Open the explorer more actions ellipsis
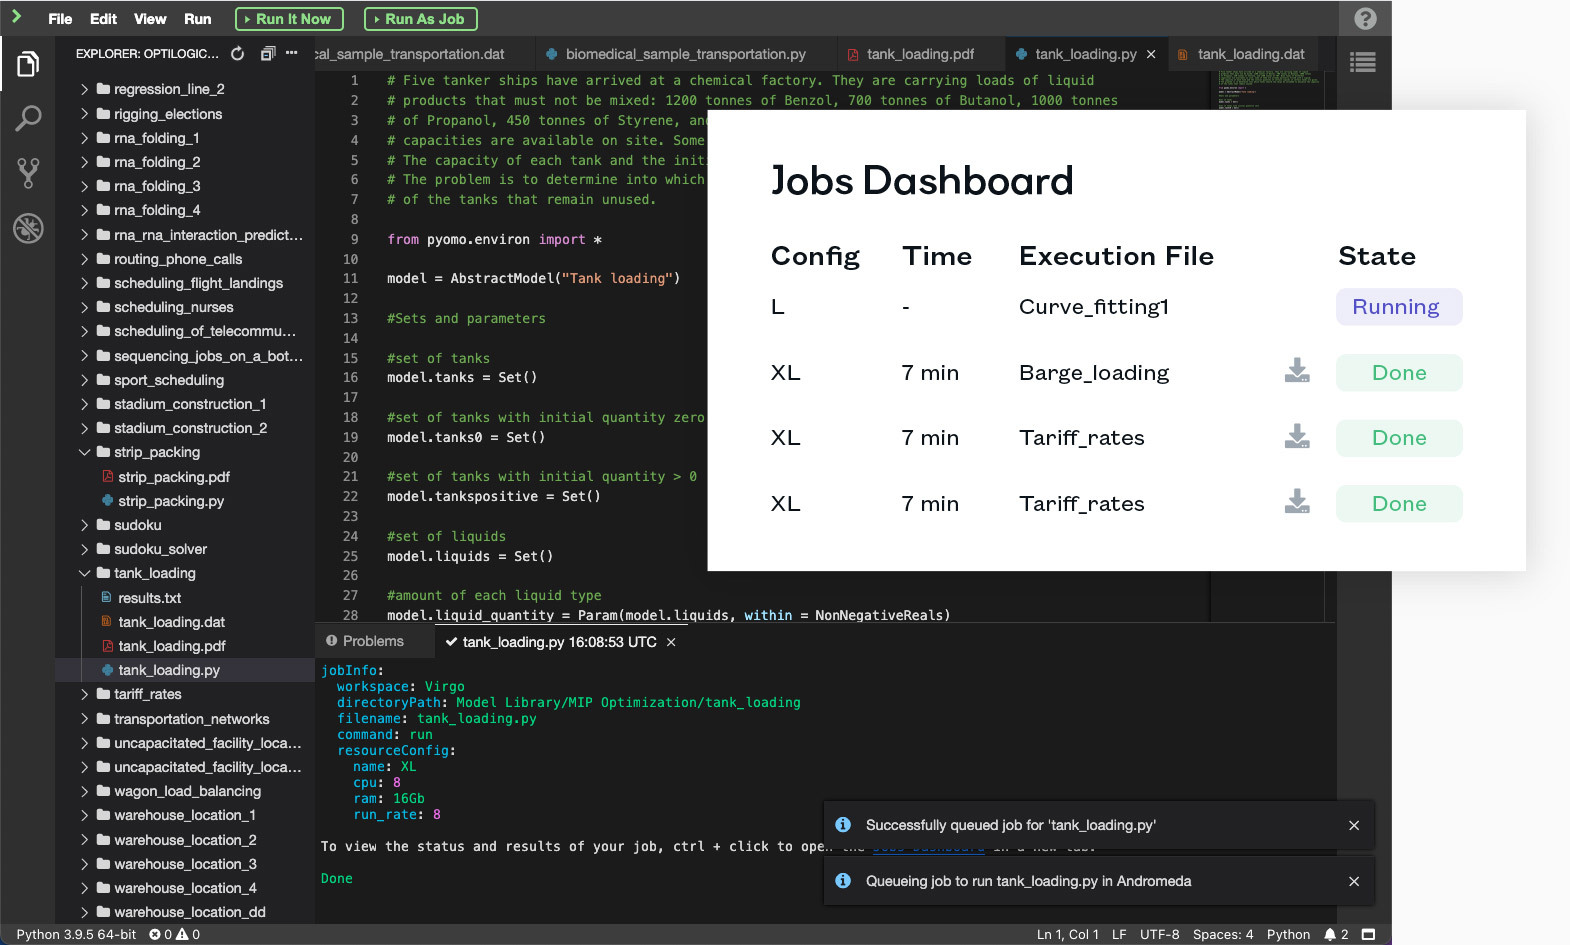 pyautogui.click(x=292, y=54)
